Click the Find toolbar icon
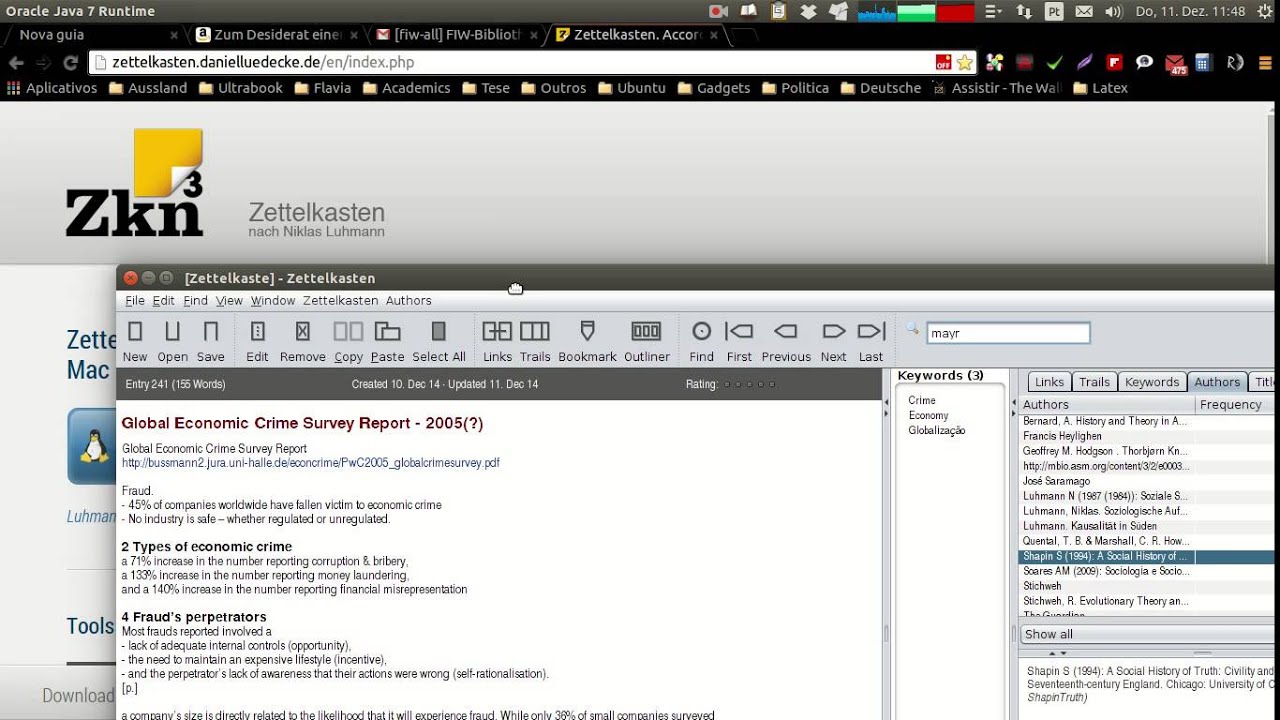Image resolution: width=1280 pixels, height=720 pixels. pyautogui.click(x=702, y=331)
